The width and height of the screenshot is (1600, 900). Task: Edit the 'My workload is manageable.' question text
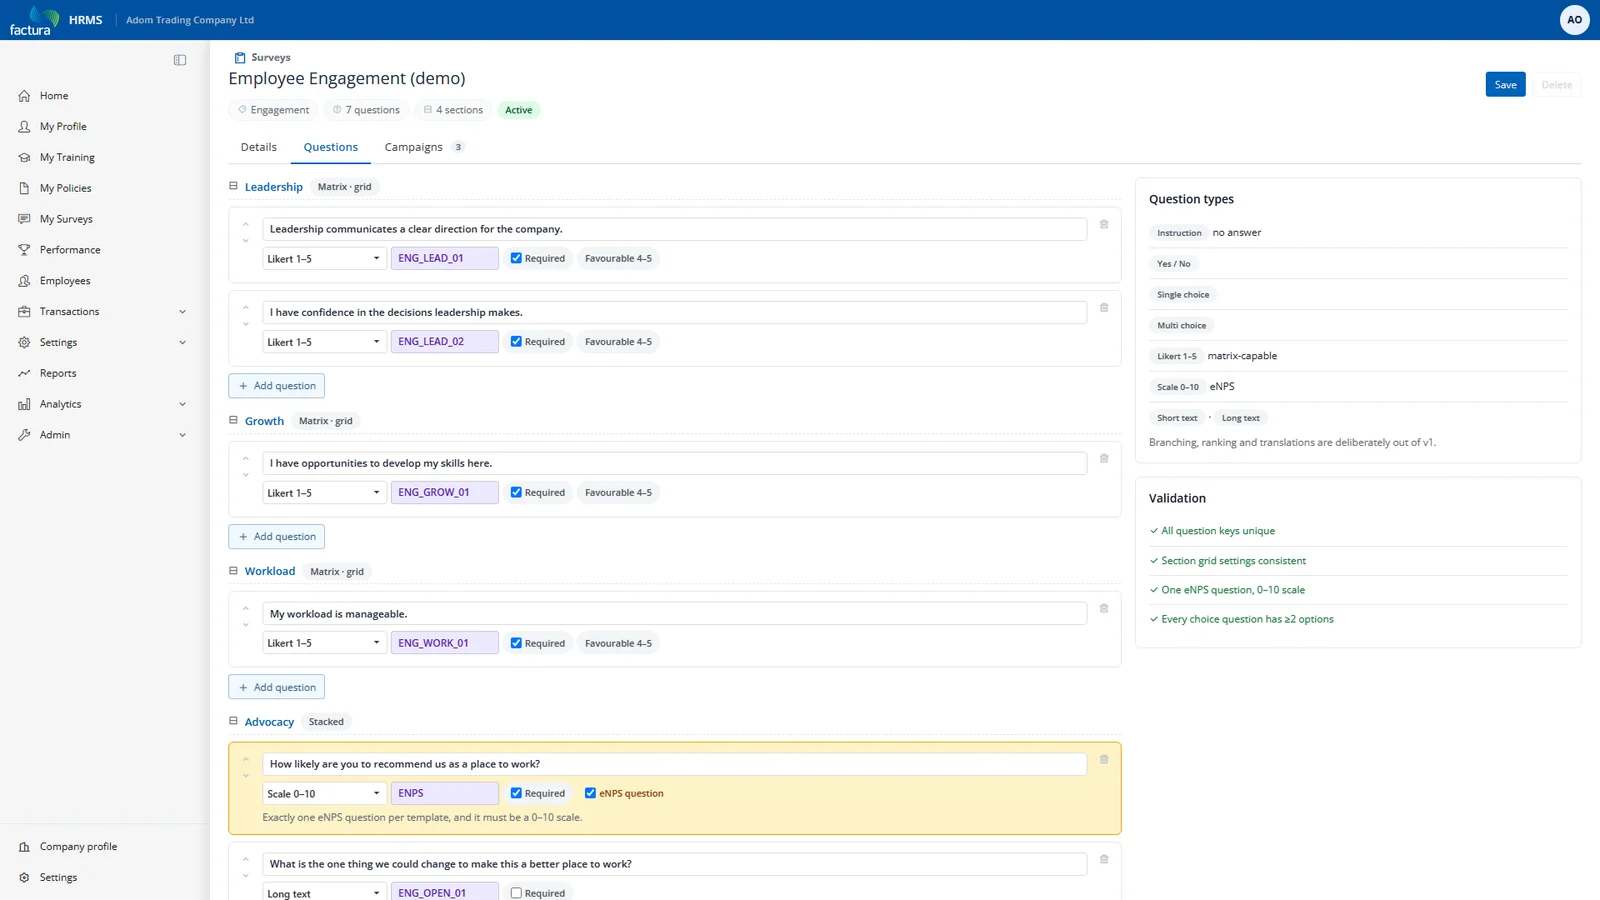(675, 614)
